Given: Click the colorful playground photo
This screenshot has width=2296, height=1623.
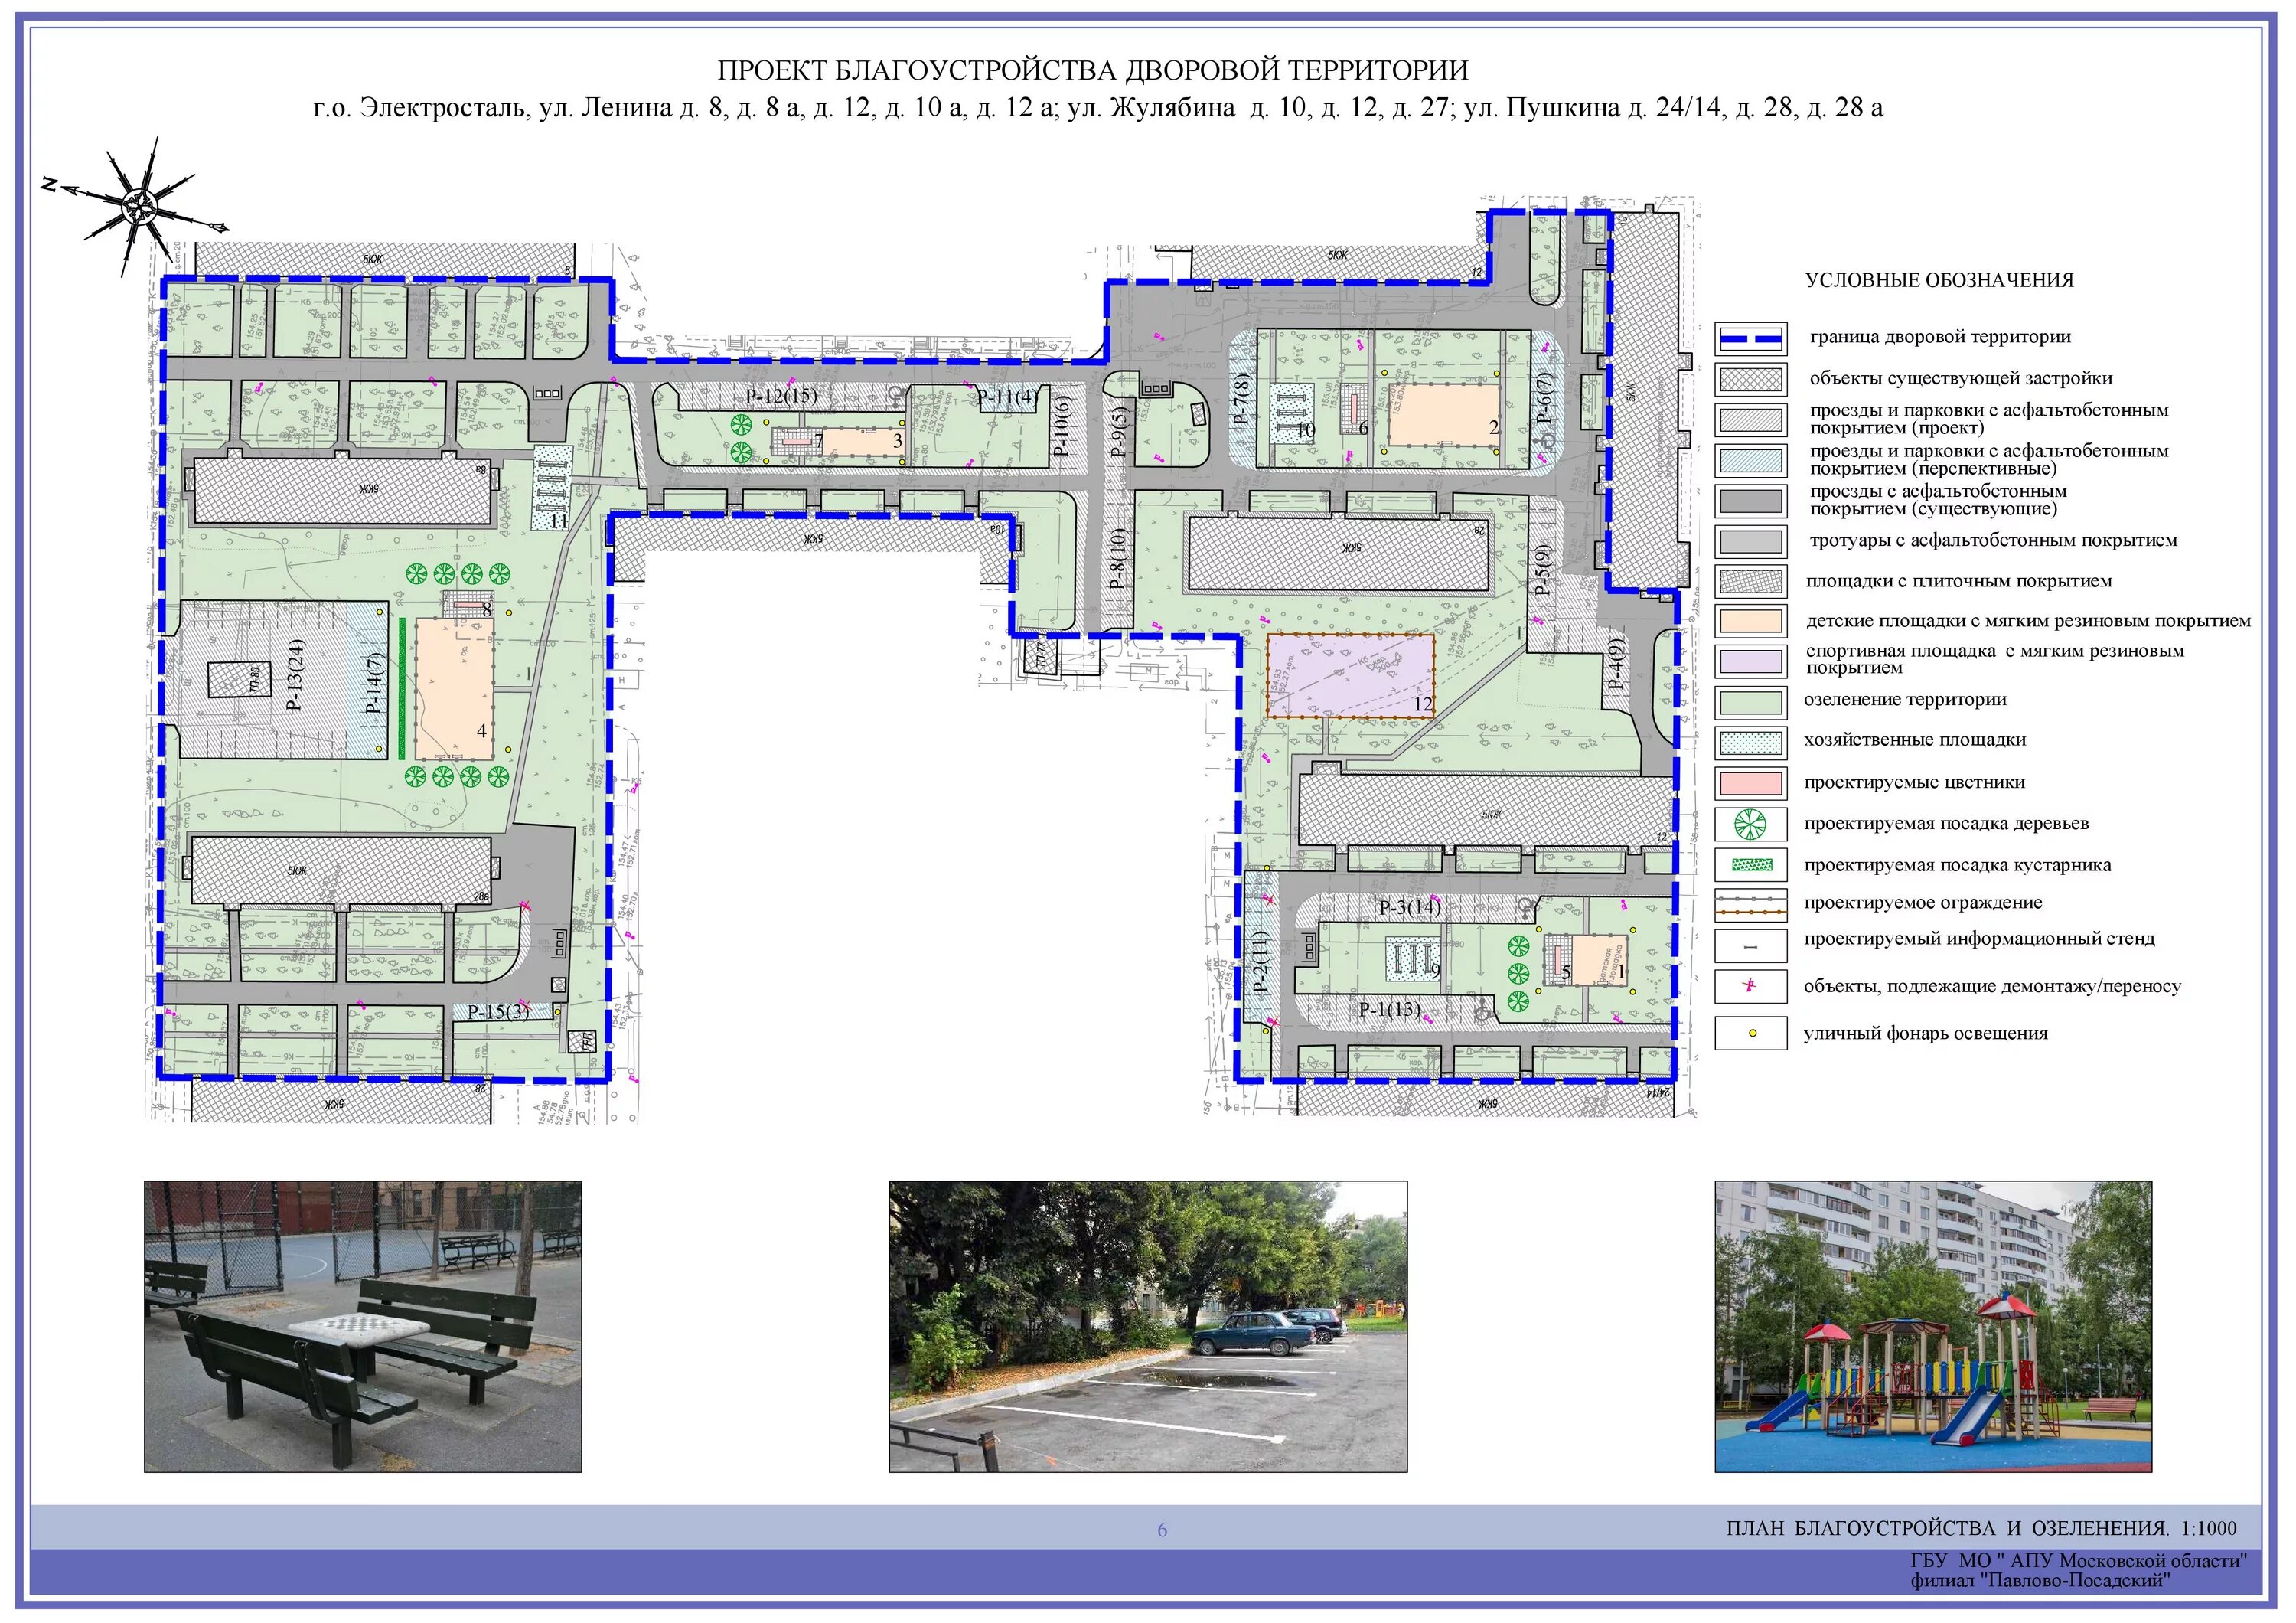Looking at the screenshot, I should 1932,1326.
